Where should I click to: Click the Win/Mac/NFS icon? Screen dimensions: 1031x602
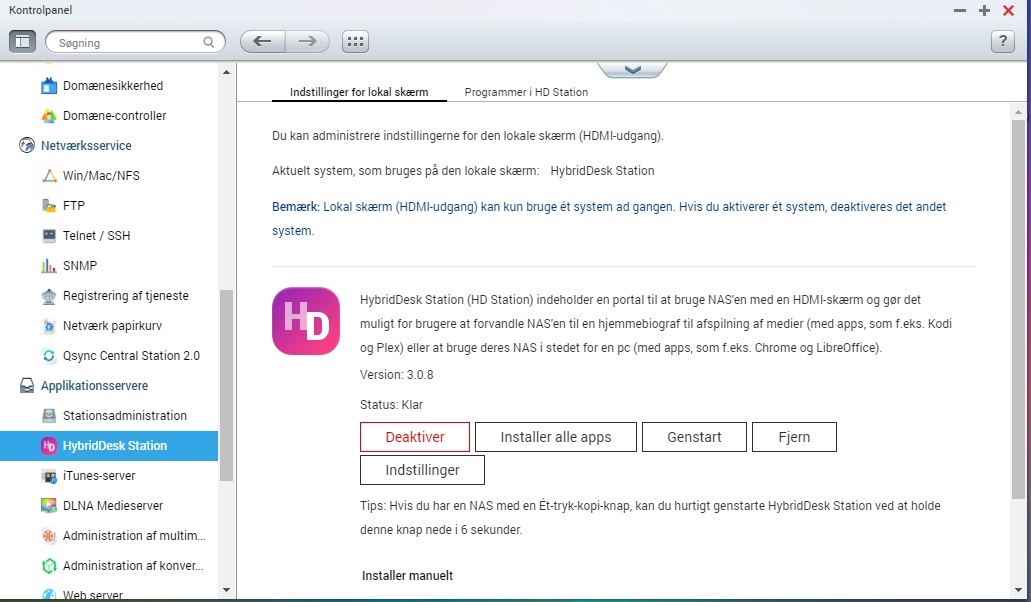click(49, 175)
